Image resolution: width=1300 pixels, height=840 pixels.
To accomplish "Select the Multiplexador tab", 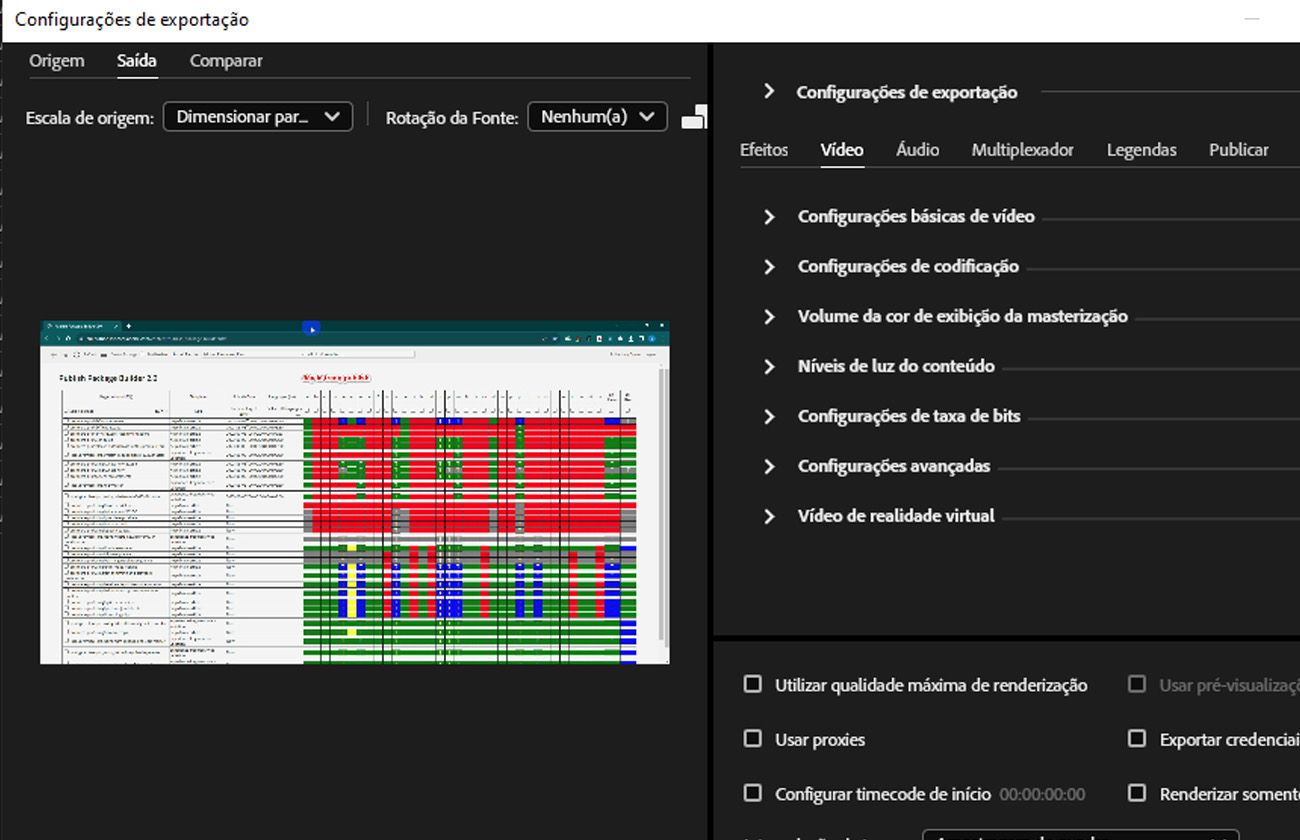I will [1023, 149].
